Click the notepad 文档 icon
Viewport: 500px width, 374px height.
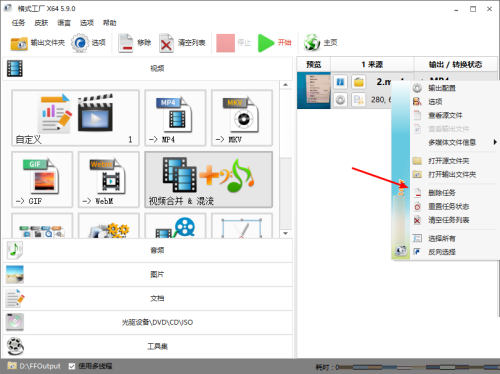[15, 298]
